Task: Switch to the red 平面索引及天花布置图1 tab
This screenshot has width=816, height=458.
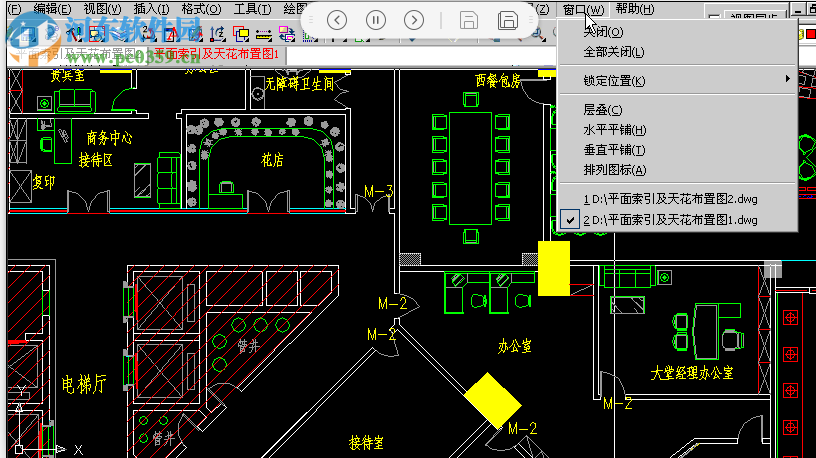Action: [216, 54]
